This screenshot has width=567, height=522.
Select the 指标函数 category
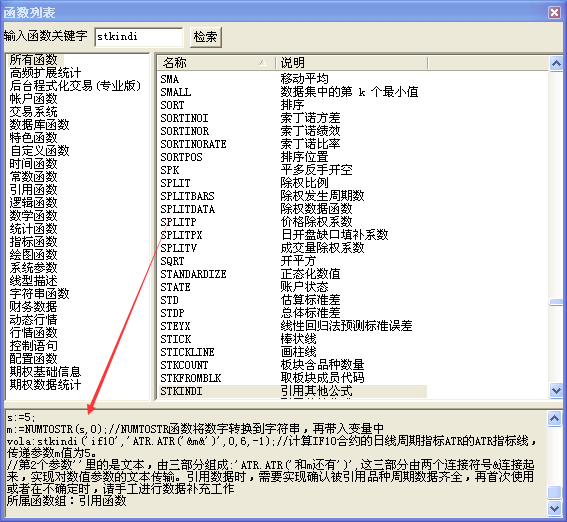(34, 242)
